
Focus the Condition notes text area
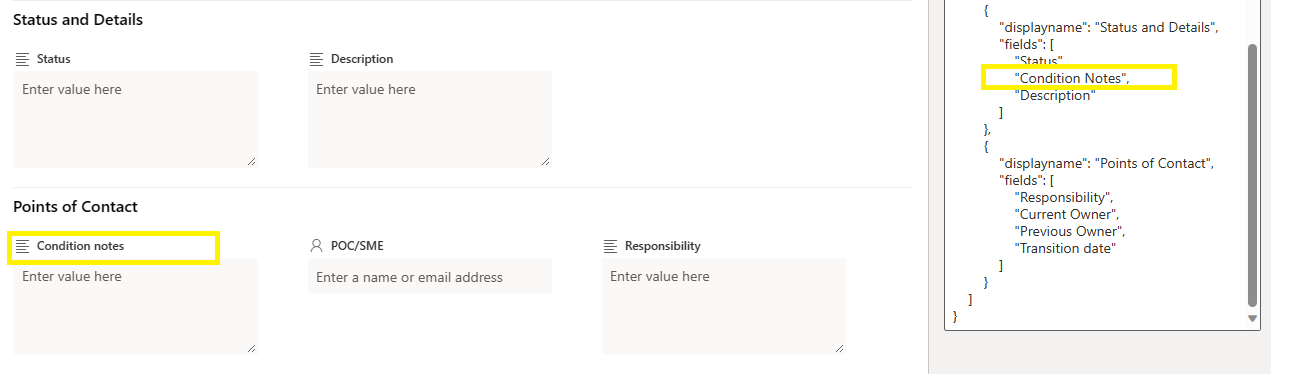click(x=136, y=306)
